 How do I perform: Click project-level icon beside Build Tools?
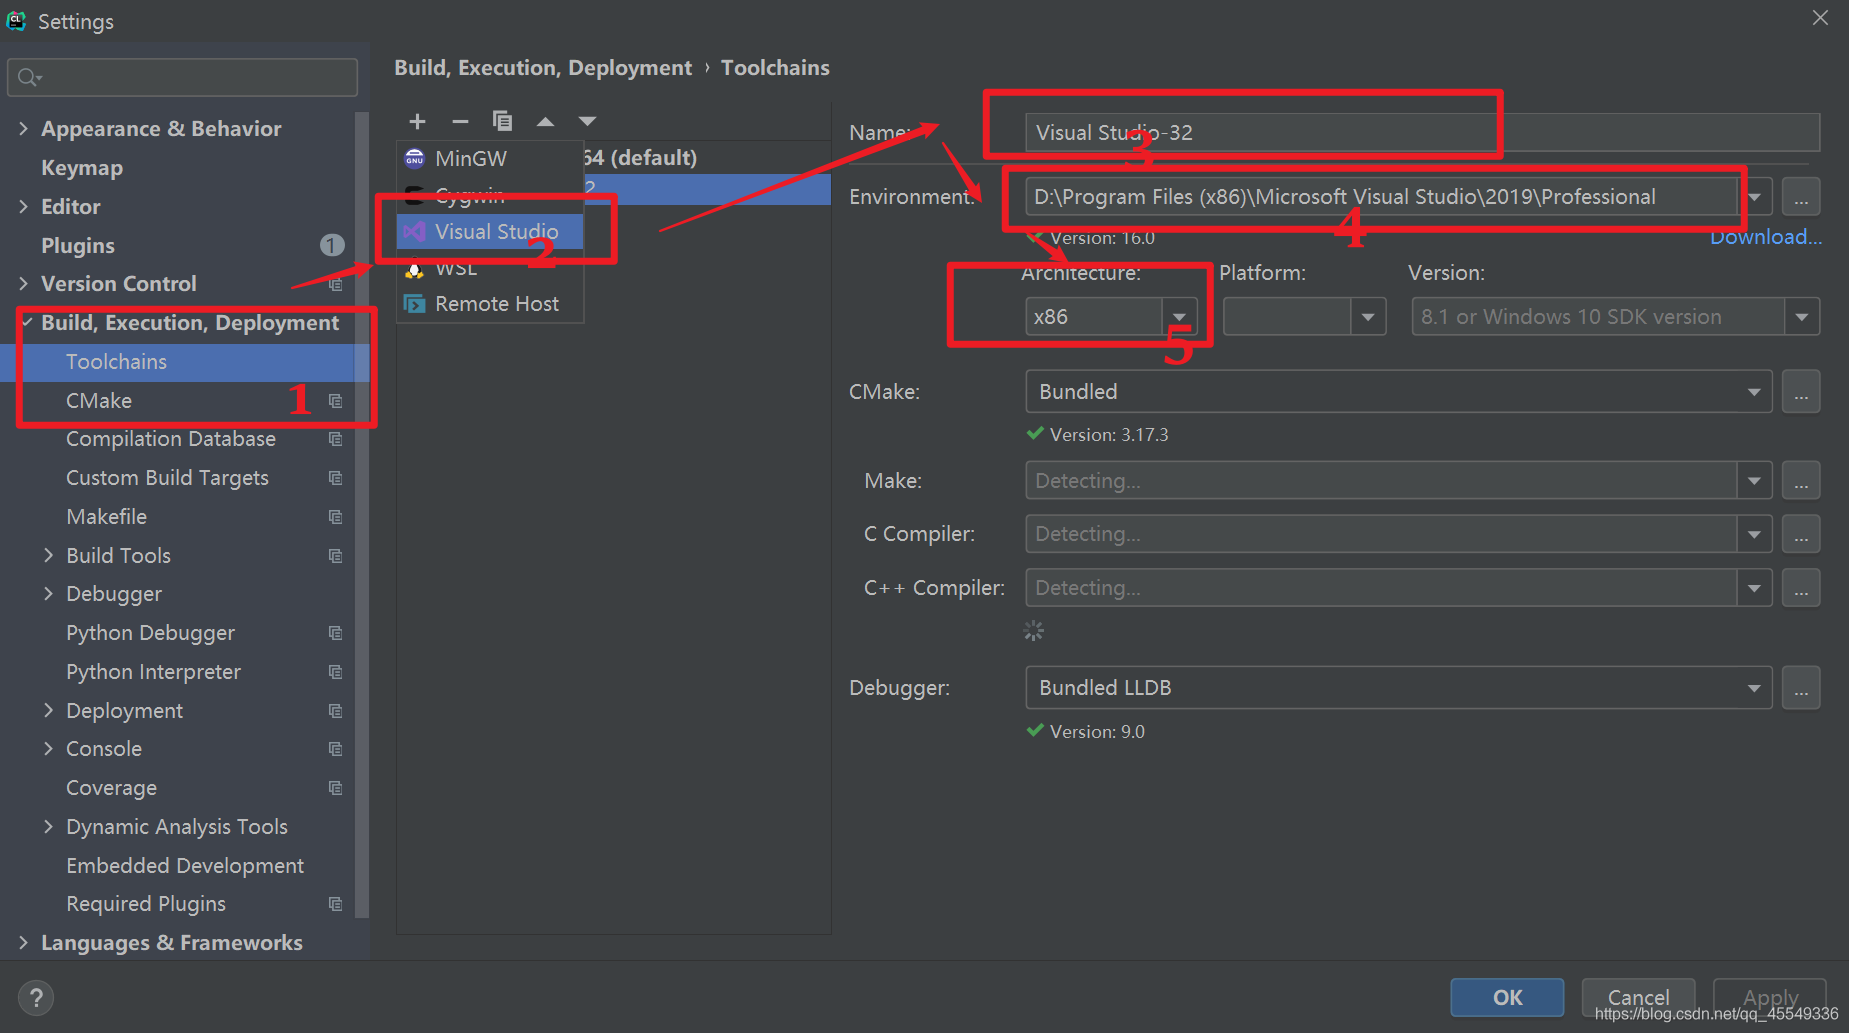click(x=336, y=556)
